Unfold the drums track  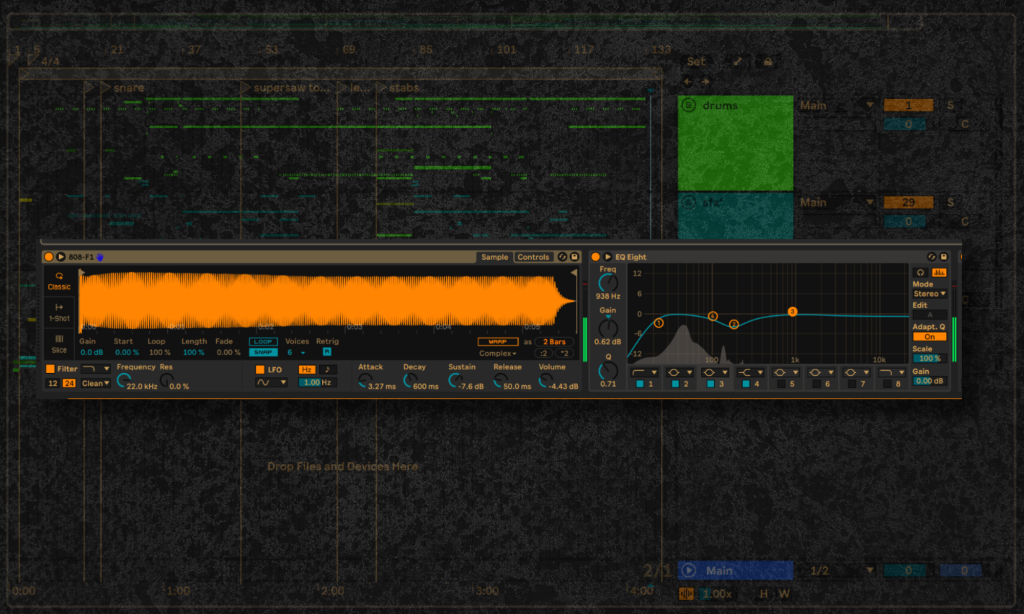688,105
